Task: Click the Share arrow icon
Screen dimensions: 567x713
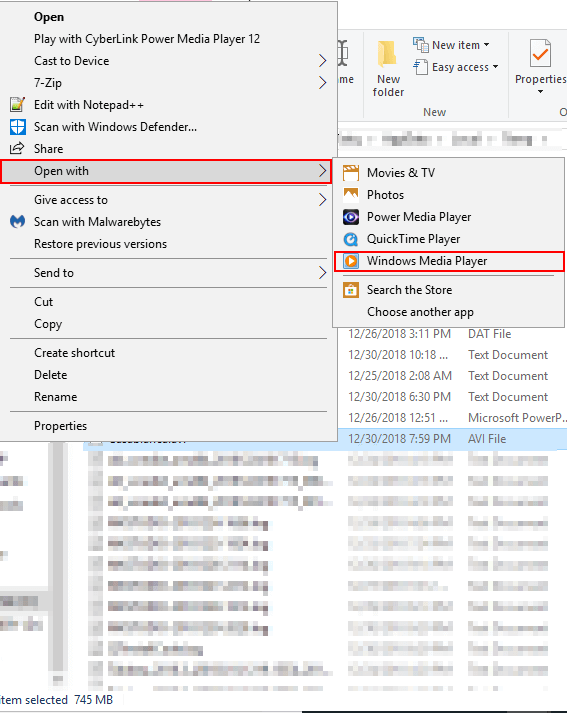Action: coord(17,148)
